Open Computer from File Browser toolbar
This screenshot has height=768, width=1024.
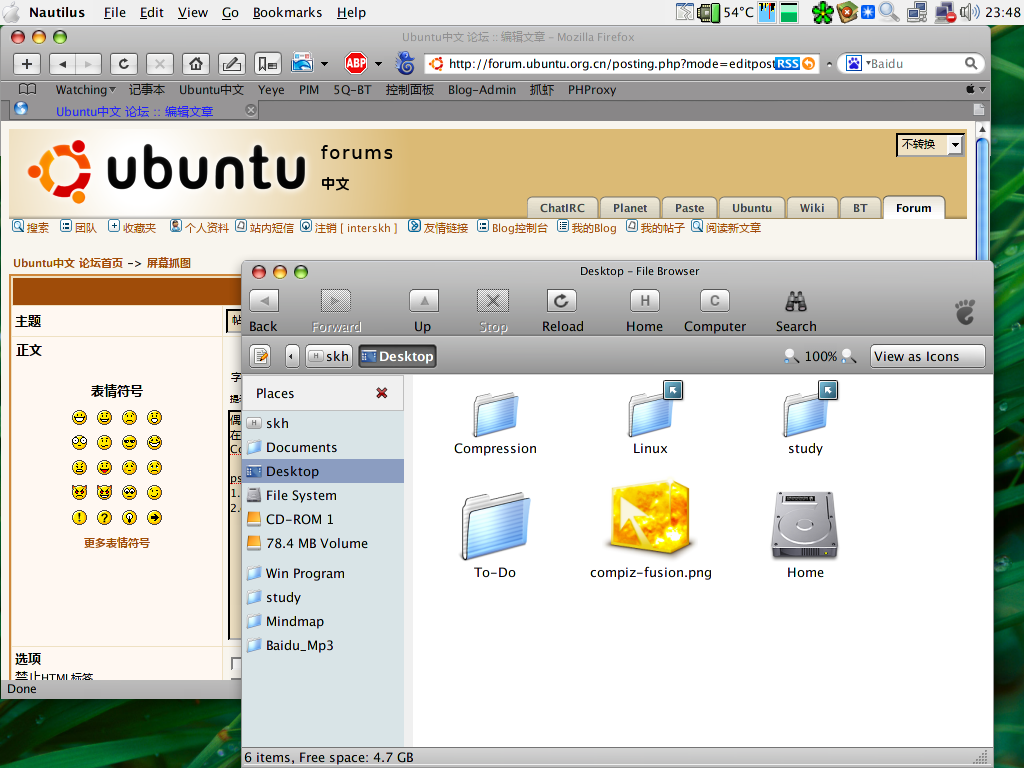tap(715, 312)
